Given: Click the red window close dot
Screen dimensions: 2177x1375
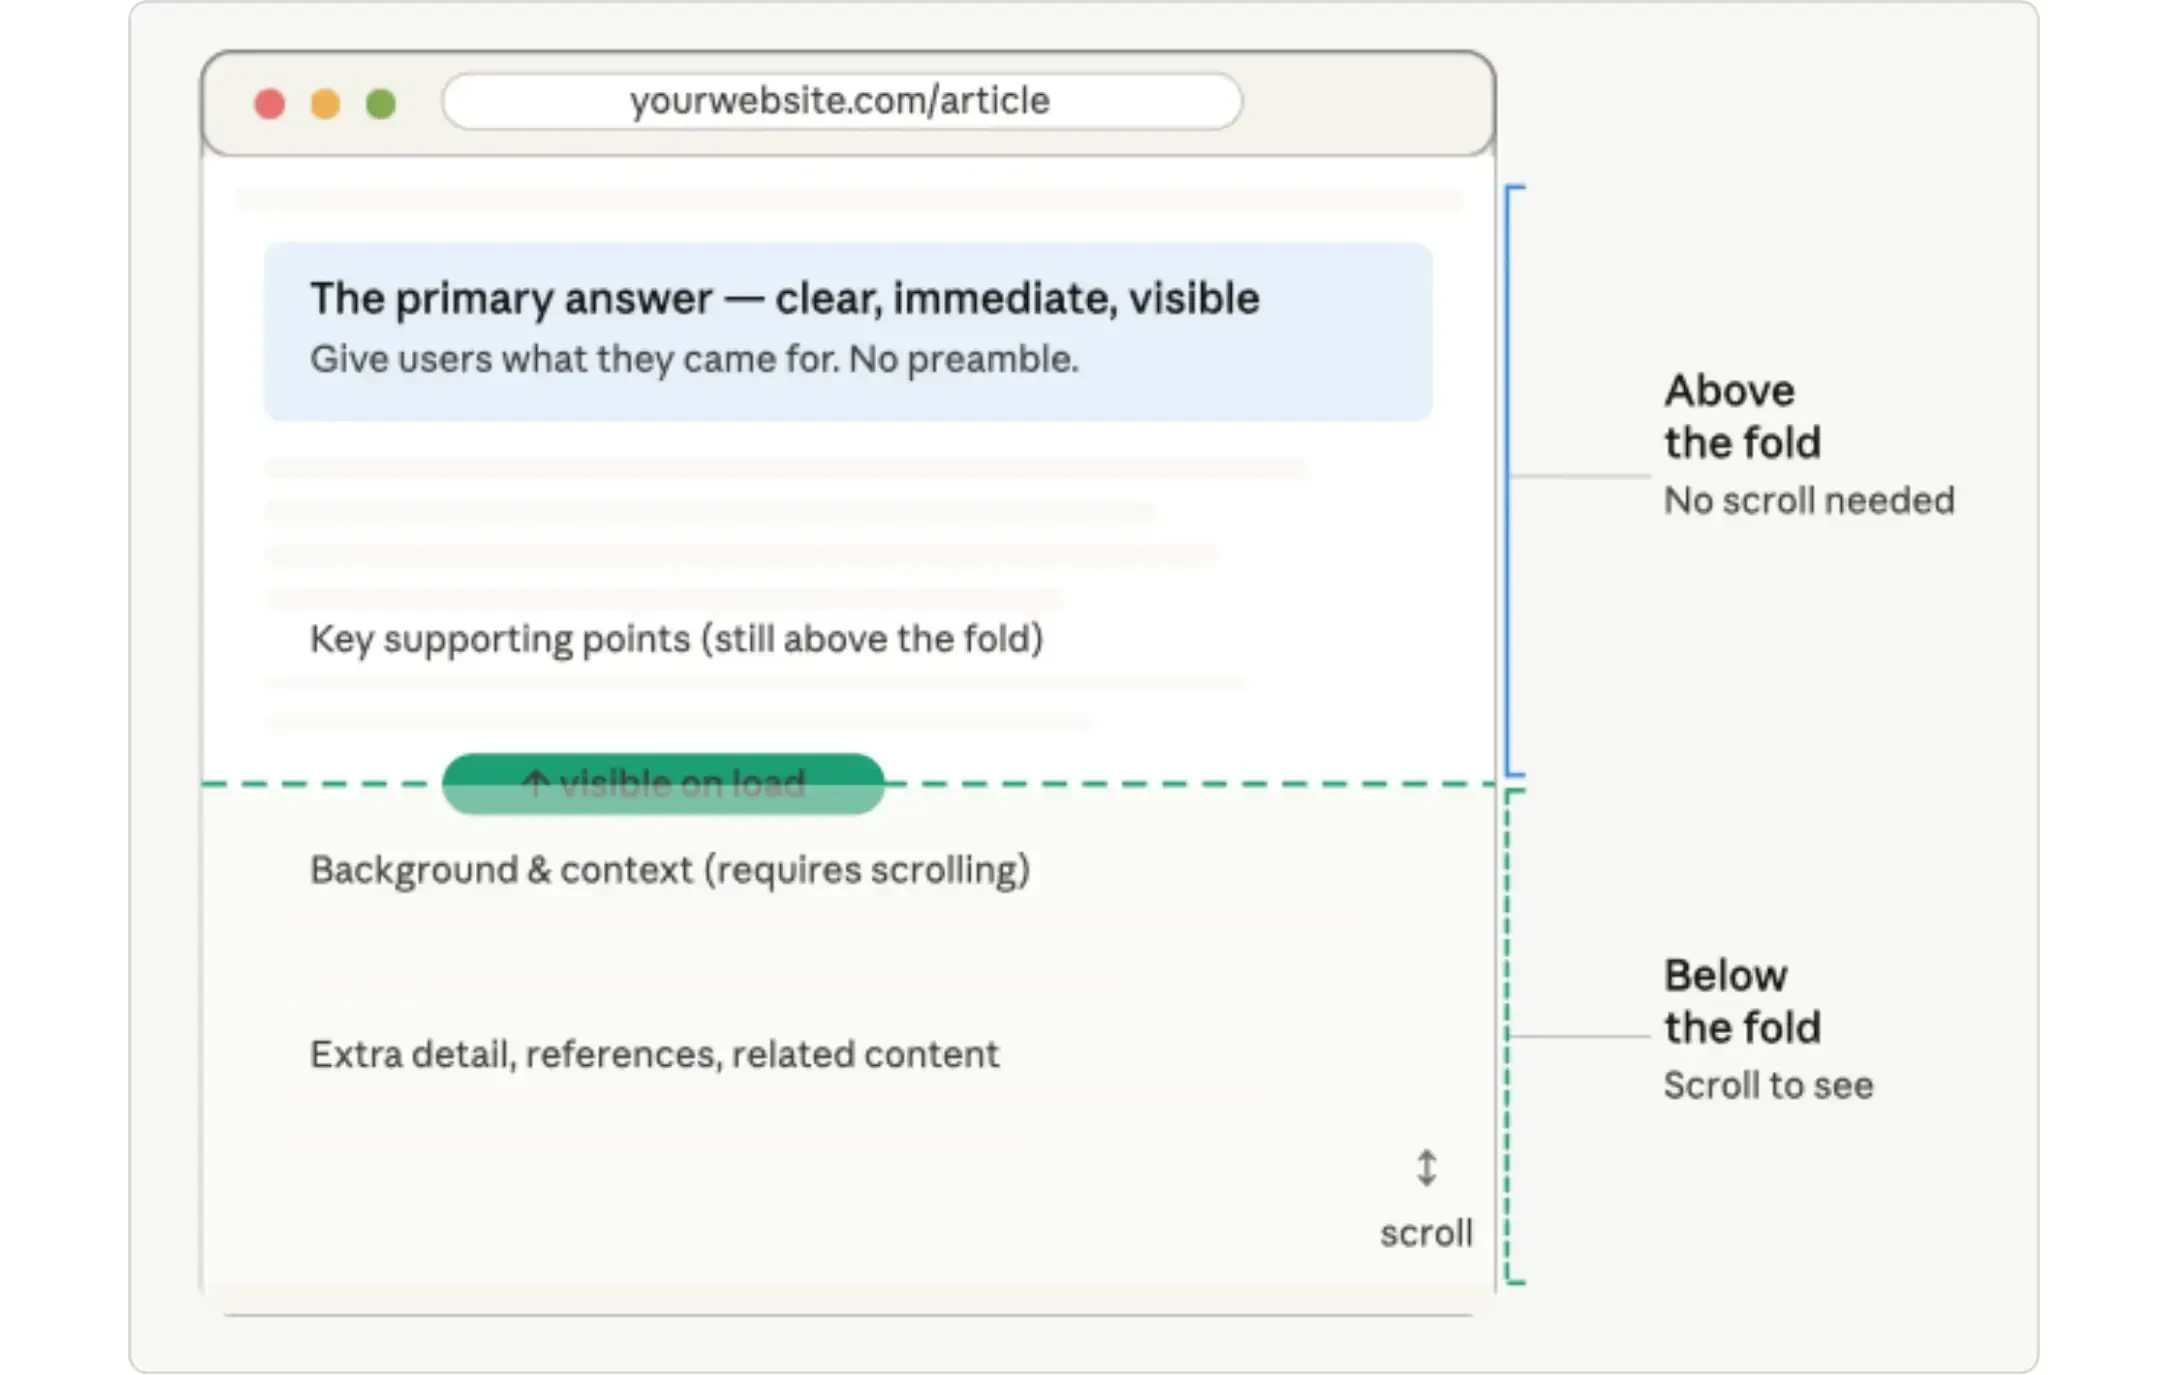Looking at the screenshot, I should pyautogui.click(x=269, y=104).
